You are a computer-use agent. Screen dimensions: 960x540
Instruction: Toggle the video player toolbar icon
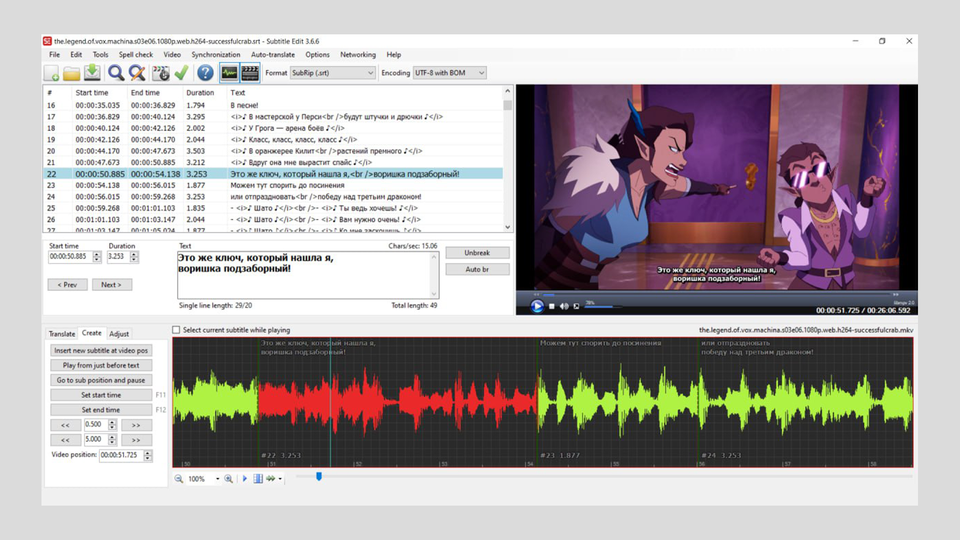tap(250, 73)
